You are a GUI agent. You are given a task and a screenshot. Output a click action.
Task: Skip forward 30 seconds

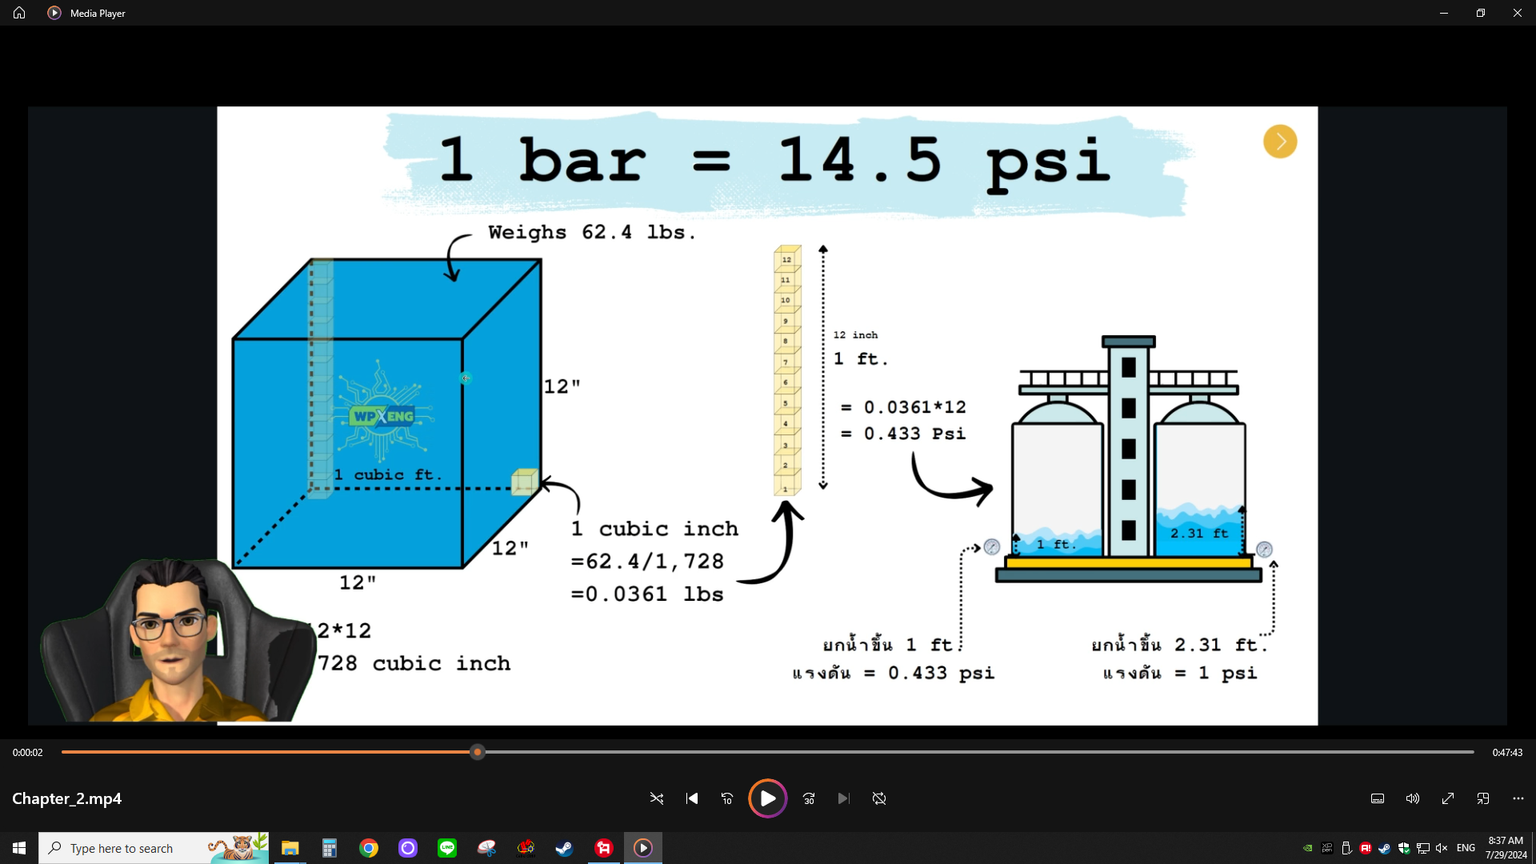(x=809, y=799)
